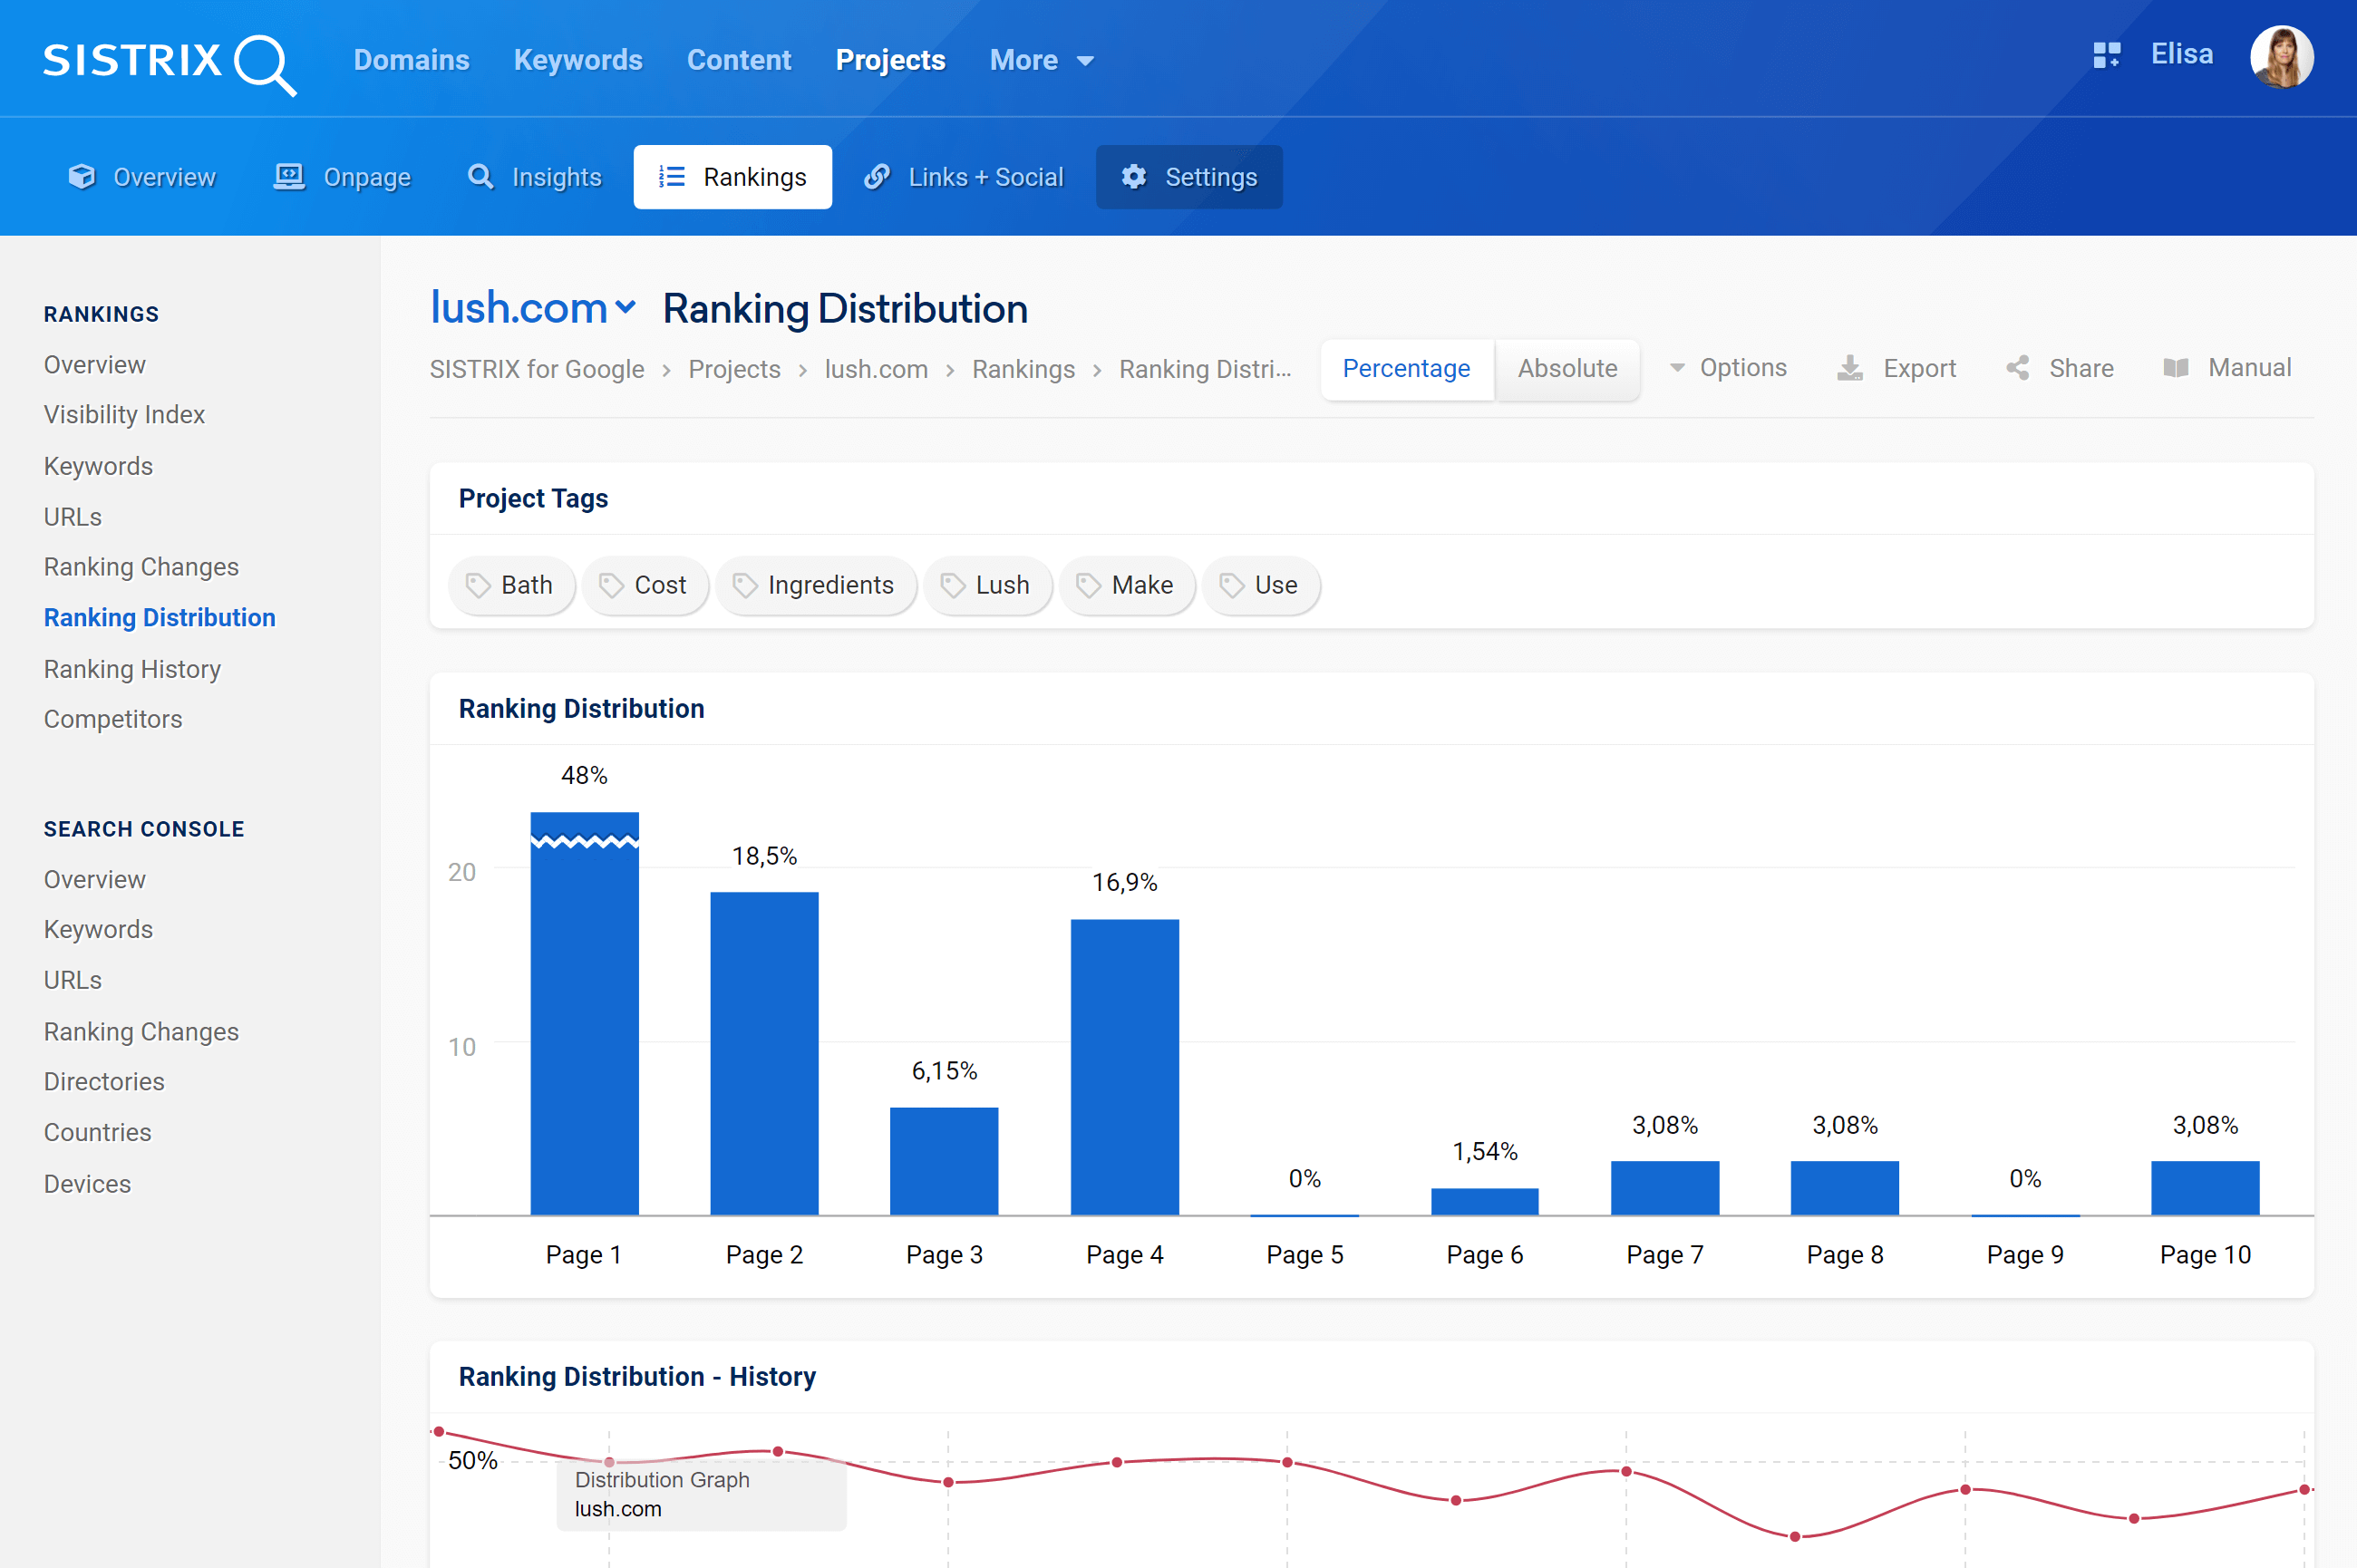Open the Options dropdown
Viewport: 2357px width, 1568px height.
coord(1732,367)
